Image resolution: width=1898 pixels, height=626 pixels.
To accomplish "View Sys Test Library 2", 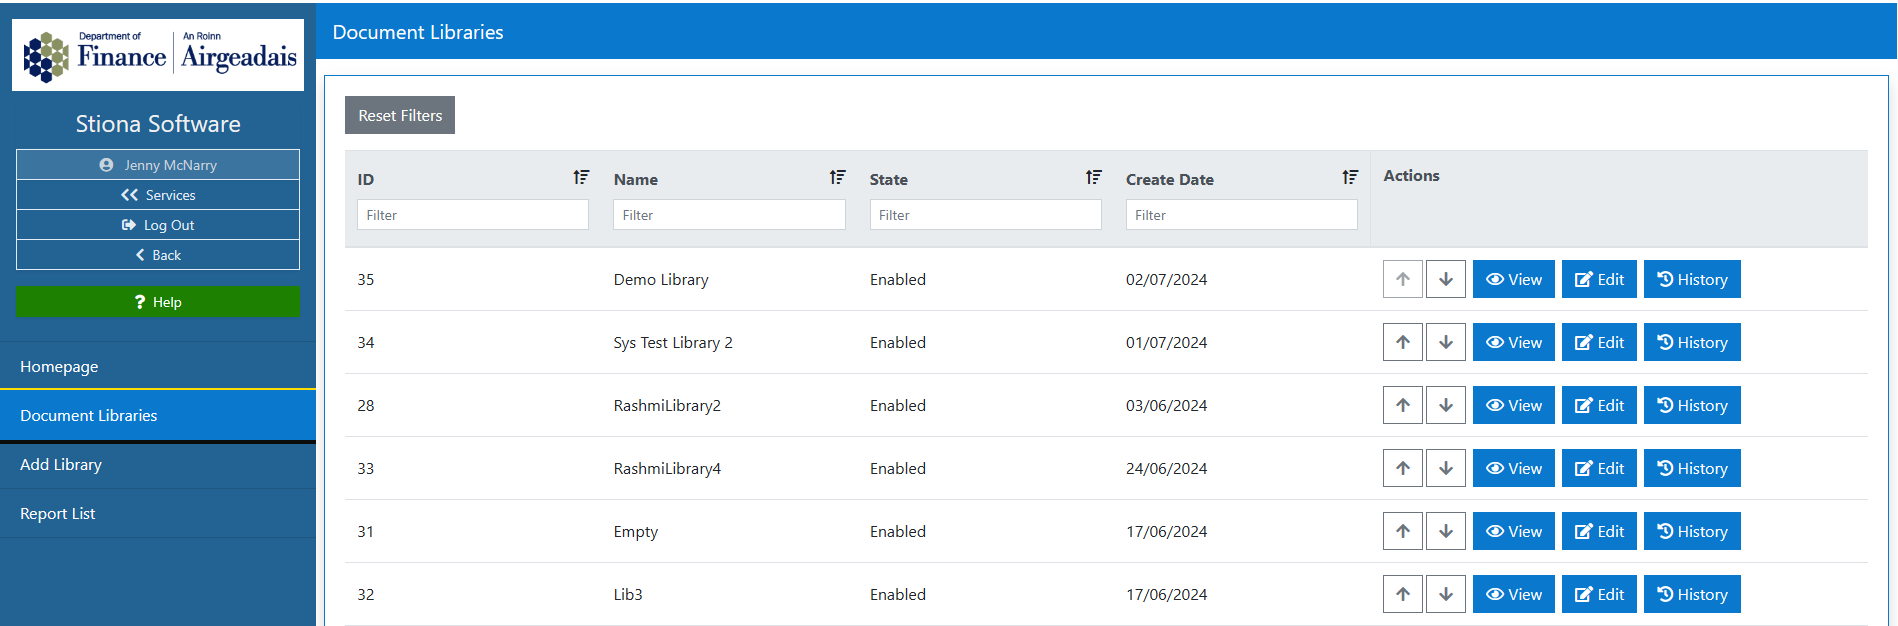I will (1514, 342).
